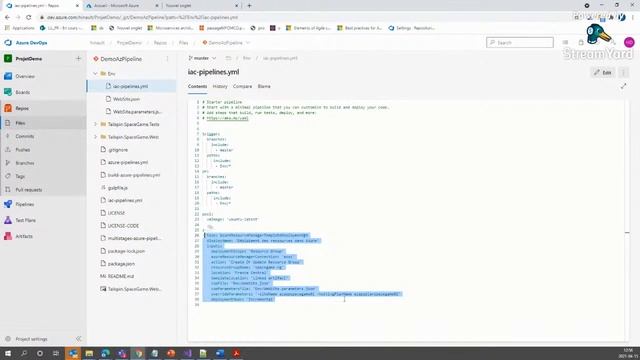Screen dimensions: 640x360
Task: Reload the browser page
Action: [x=28, y=17]
